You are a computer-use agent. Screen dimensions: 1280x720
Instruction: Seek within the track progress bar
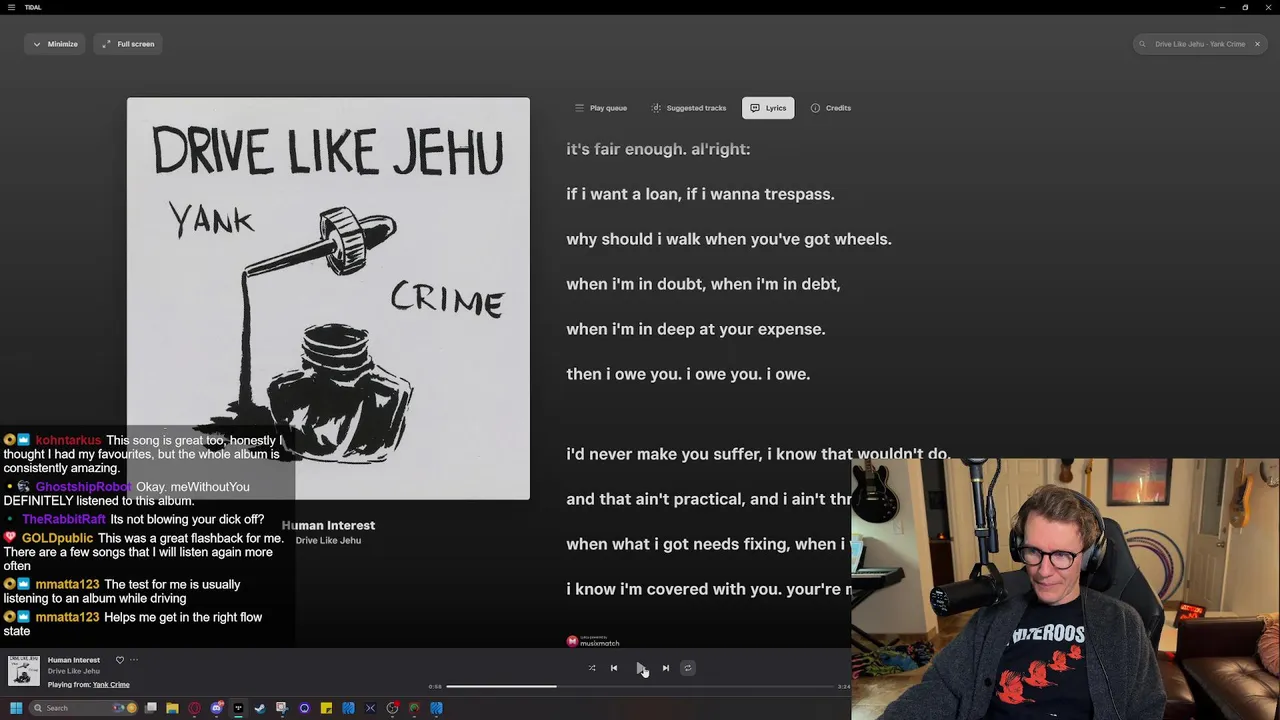point(640,686)
